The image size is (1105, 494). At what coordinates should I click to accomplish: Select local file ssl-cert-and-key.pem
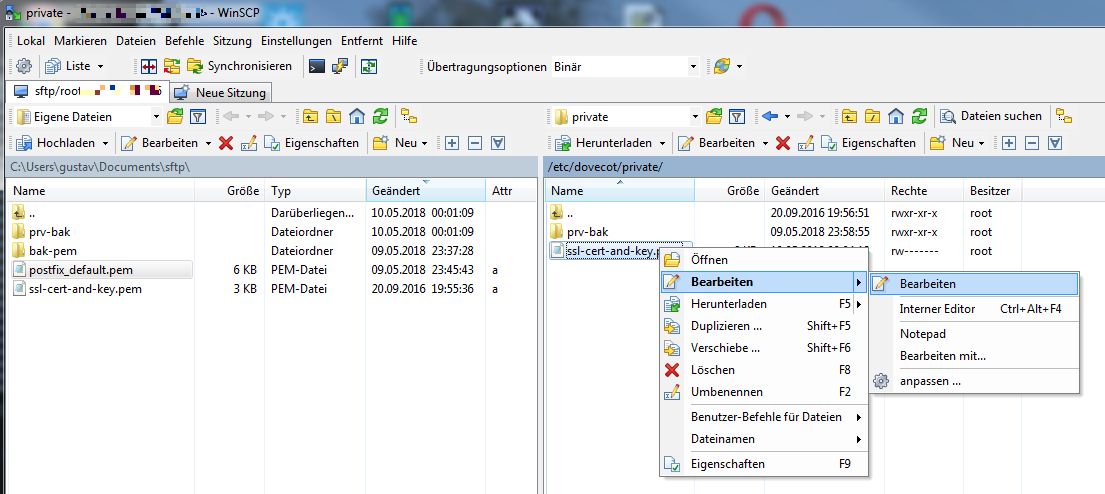[x=85, y=289]
